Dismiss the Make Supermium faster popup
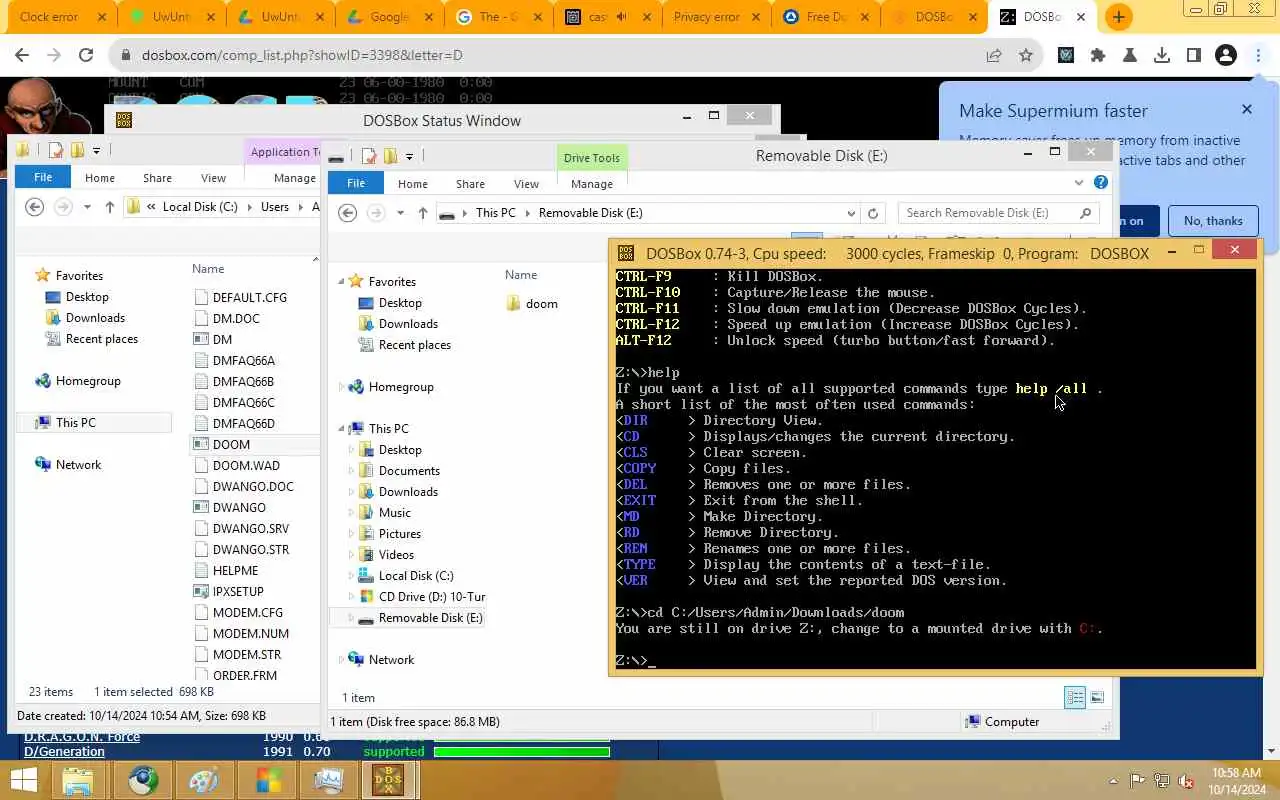The width and height of the screenshot is (1280, 800). point(1246,109)
